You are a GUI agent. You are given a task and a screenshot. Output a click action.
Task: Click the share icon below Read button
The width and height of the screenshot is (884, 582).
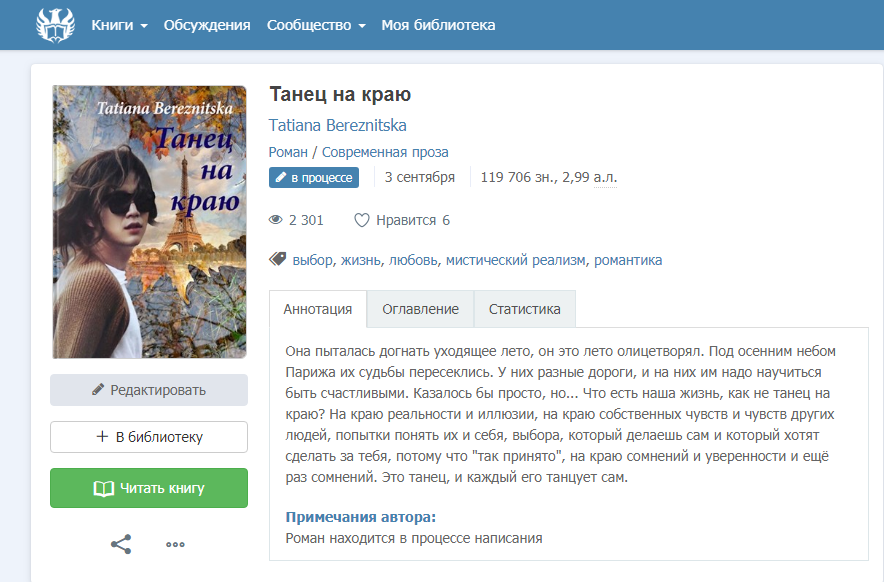[x=121, y=544]
